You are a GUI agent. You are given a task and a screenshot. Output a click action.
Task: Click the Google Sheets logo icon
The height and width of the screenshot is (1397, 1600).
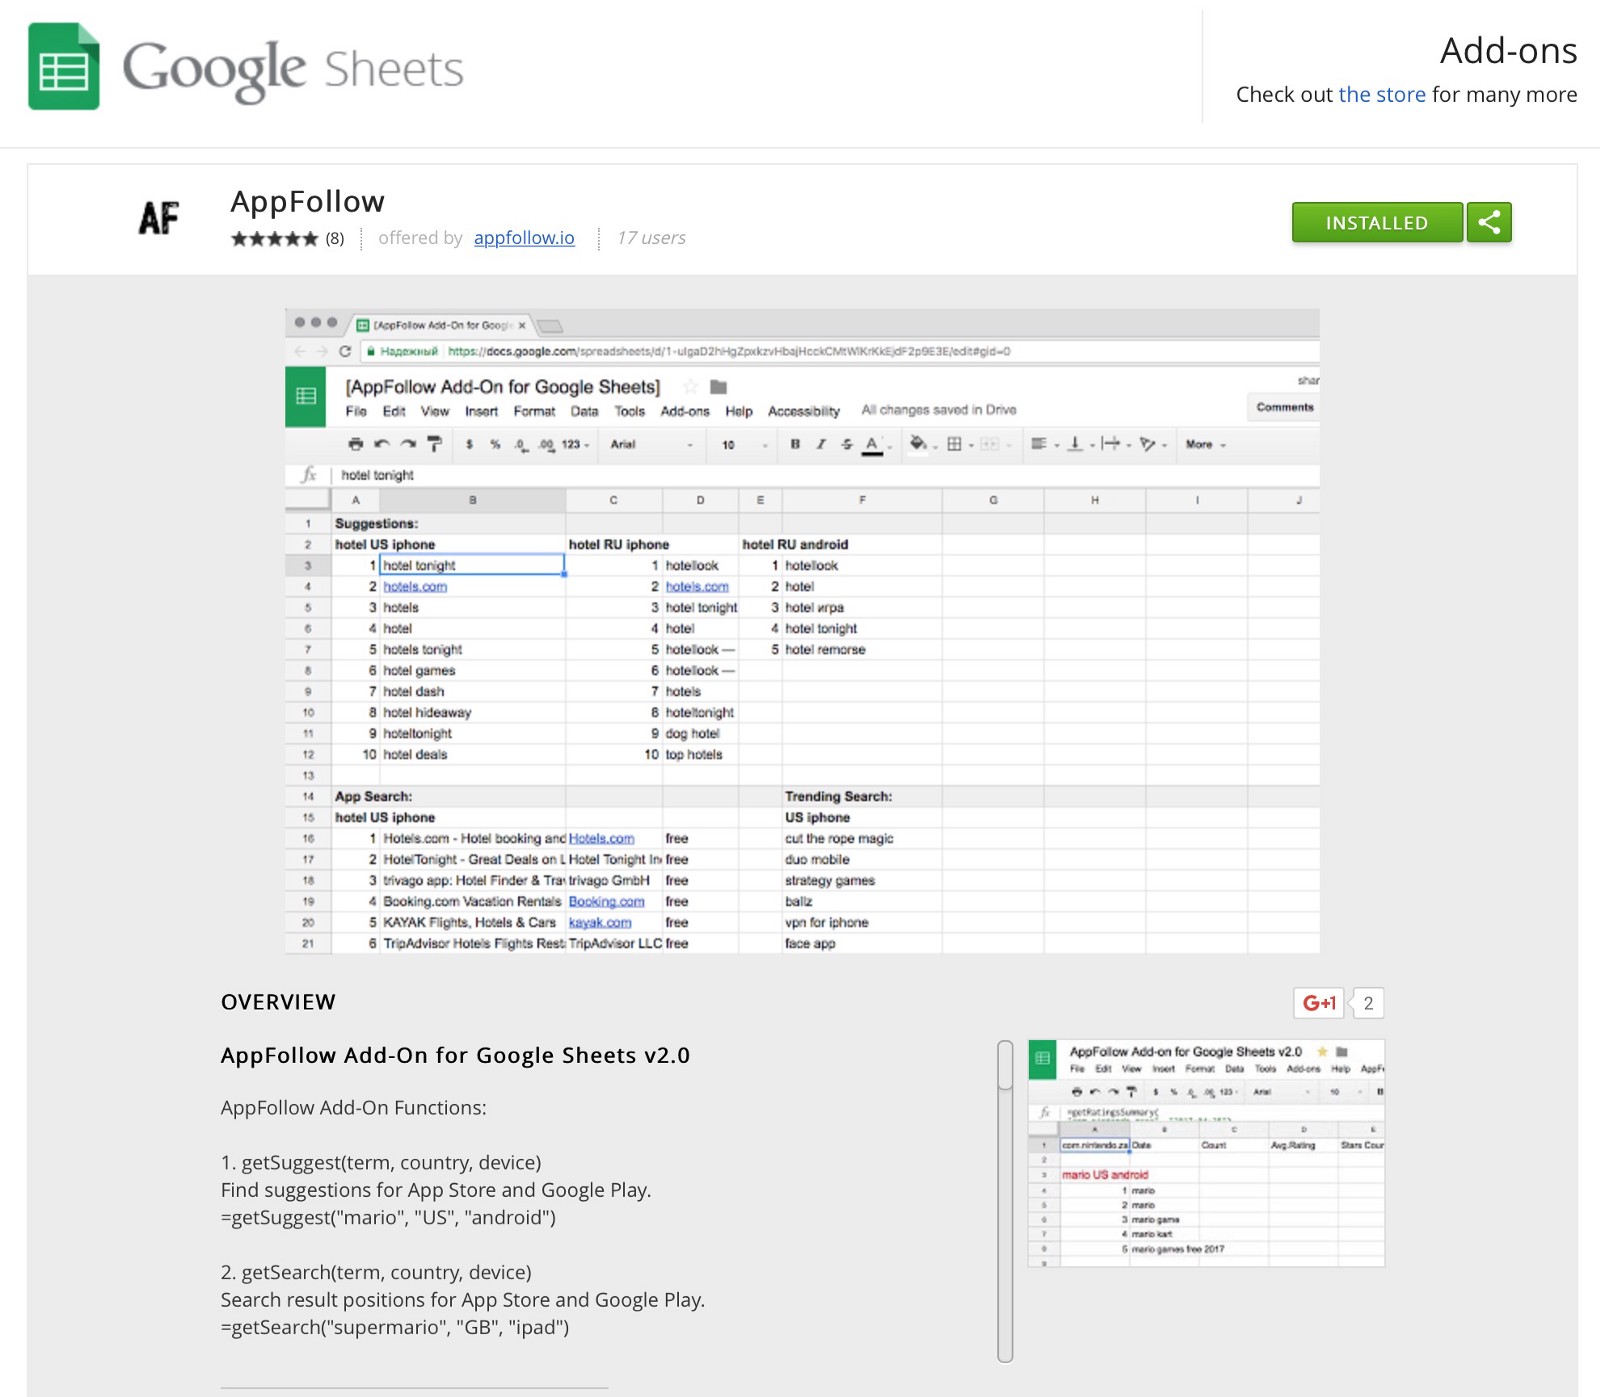click(64, 67)
